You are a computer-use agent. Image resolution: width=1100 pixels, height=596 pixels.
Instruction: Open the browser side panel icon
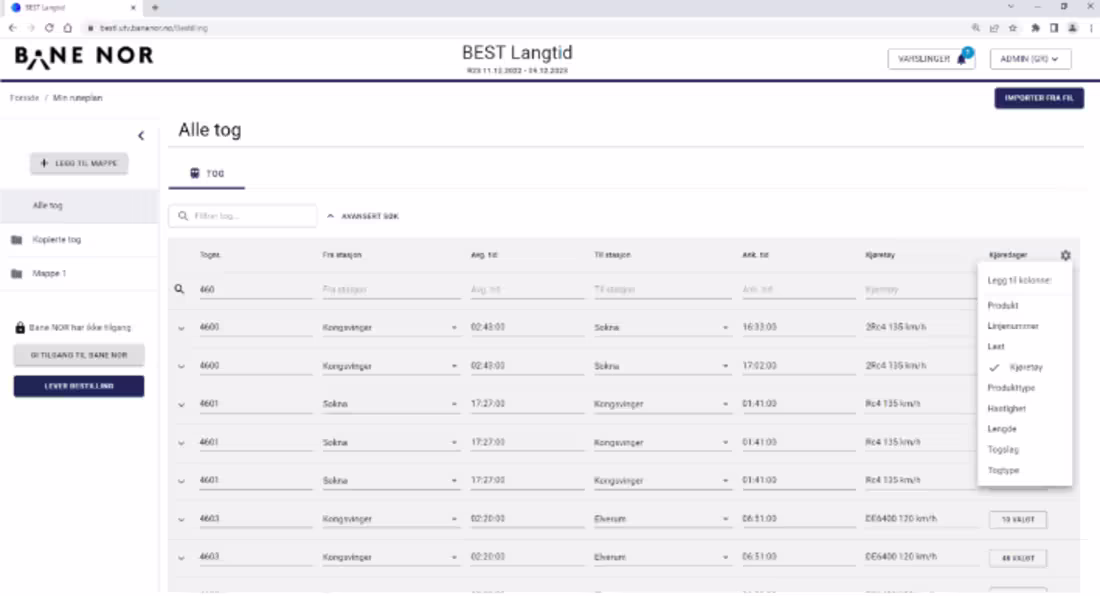point(1054,28)
